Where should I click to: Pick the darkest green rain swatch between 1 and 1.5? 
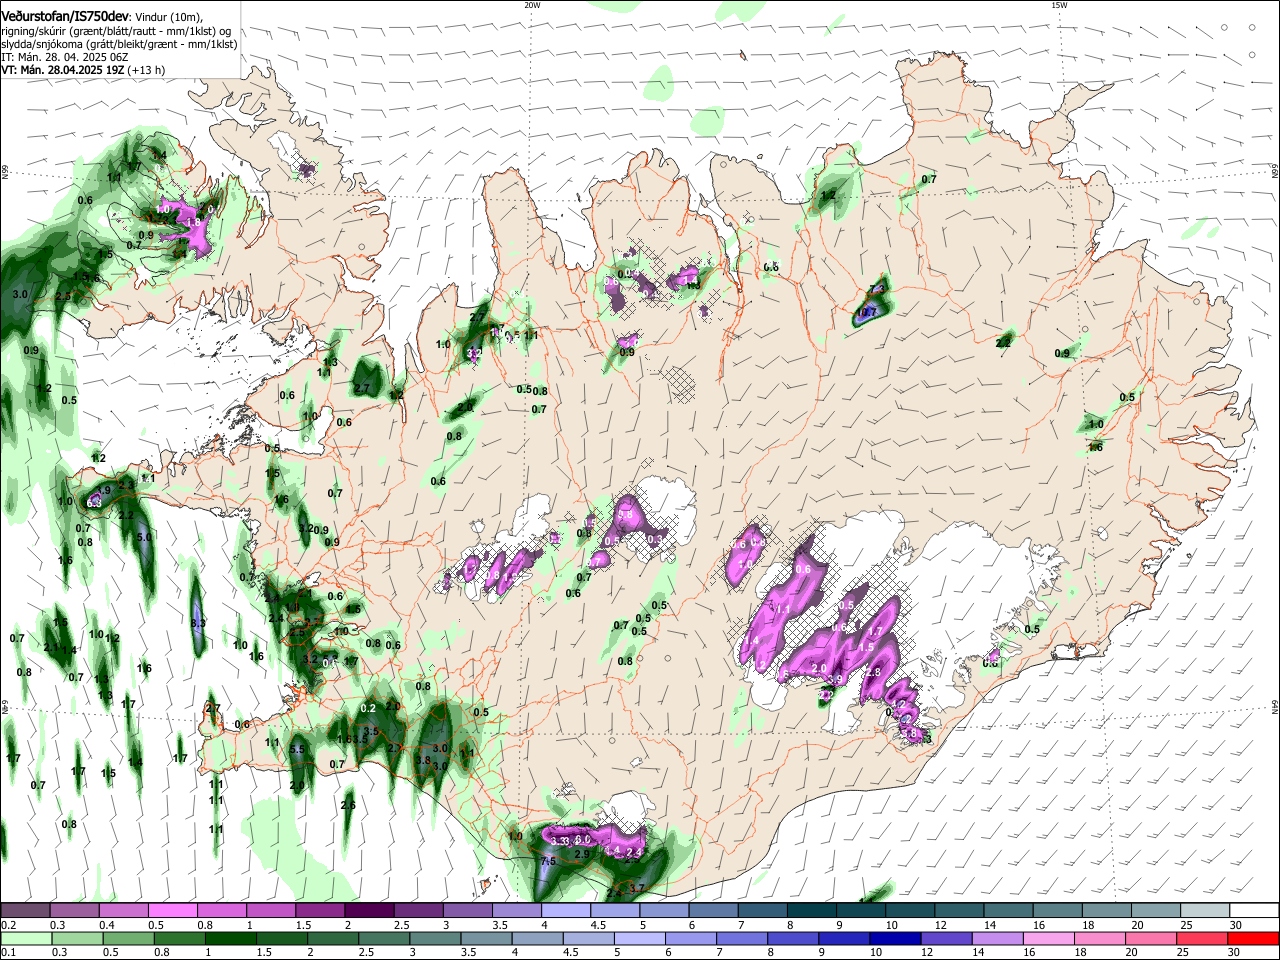point(230,938)
